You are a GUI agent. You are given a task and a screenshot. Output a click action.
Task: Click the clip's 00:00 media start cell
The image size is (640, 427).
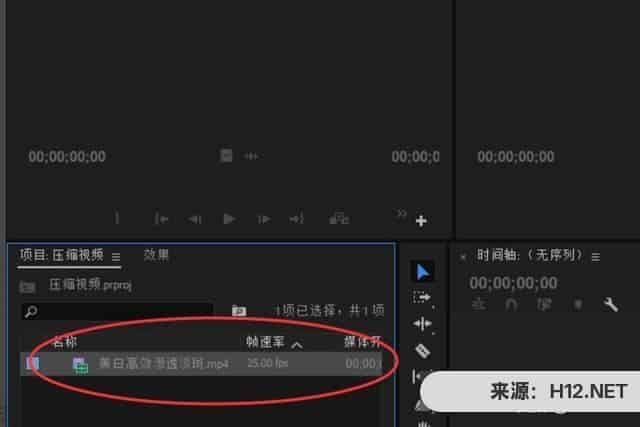tap(363, 363)
